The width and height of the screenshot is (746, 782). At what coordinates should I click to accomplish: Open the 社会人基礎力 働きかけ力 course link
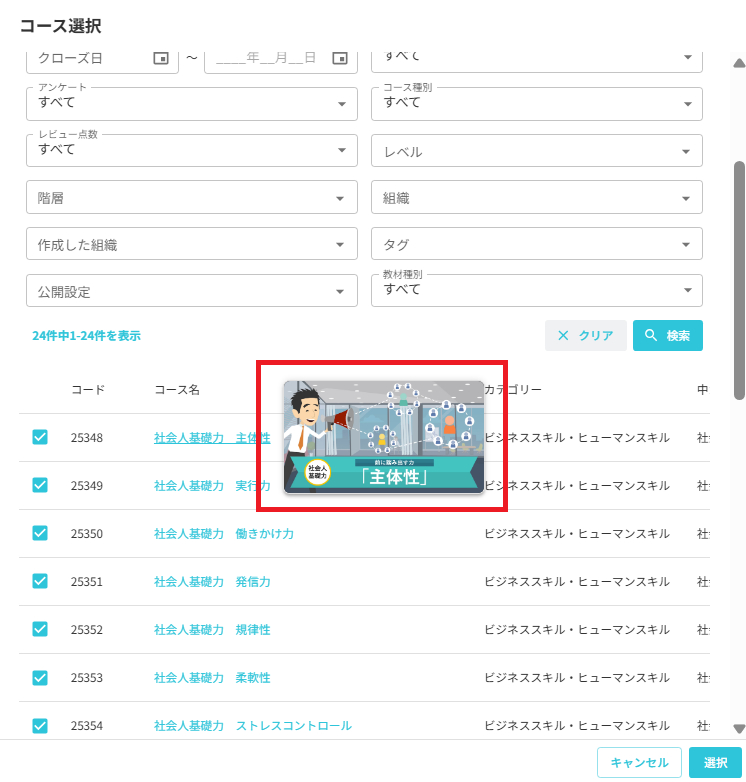pyautogui.click(x=224, y=534)
